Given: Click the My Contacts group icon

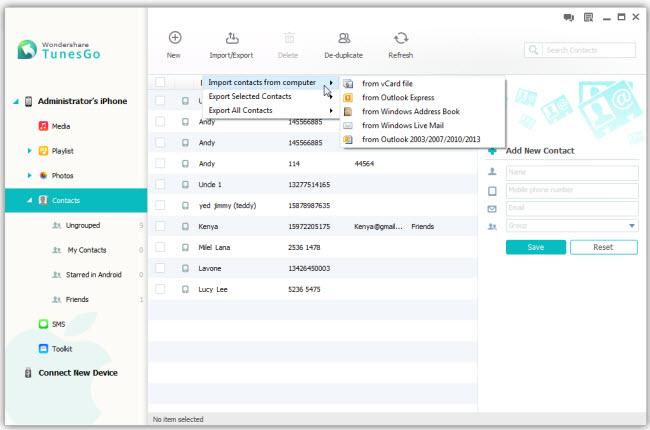Looking at the screenshot, I should pos(57,250).
